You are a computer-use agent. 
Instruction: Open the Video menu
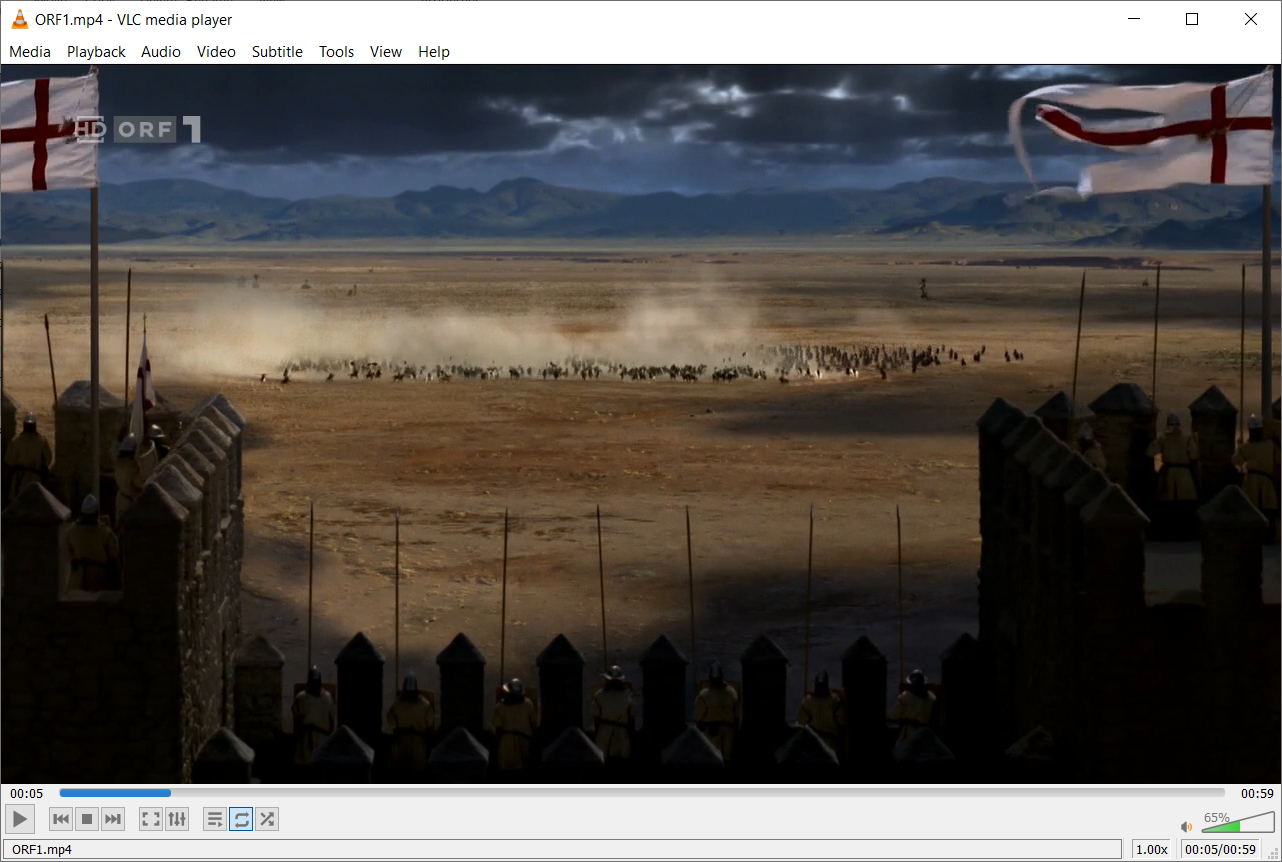click(x=216, y=52)
